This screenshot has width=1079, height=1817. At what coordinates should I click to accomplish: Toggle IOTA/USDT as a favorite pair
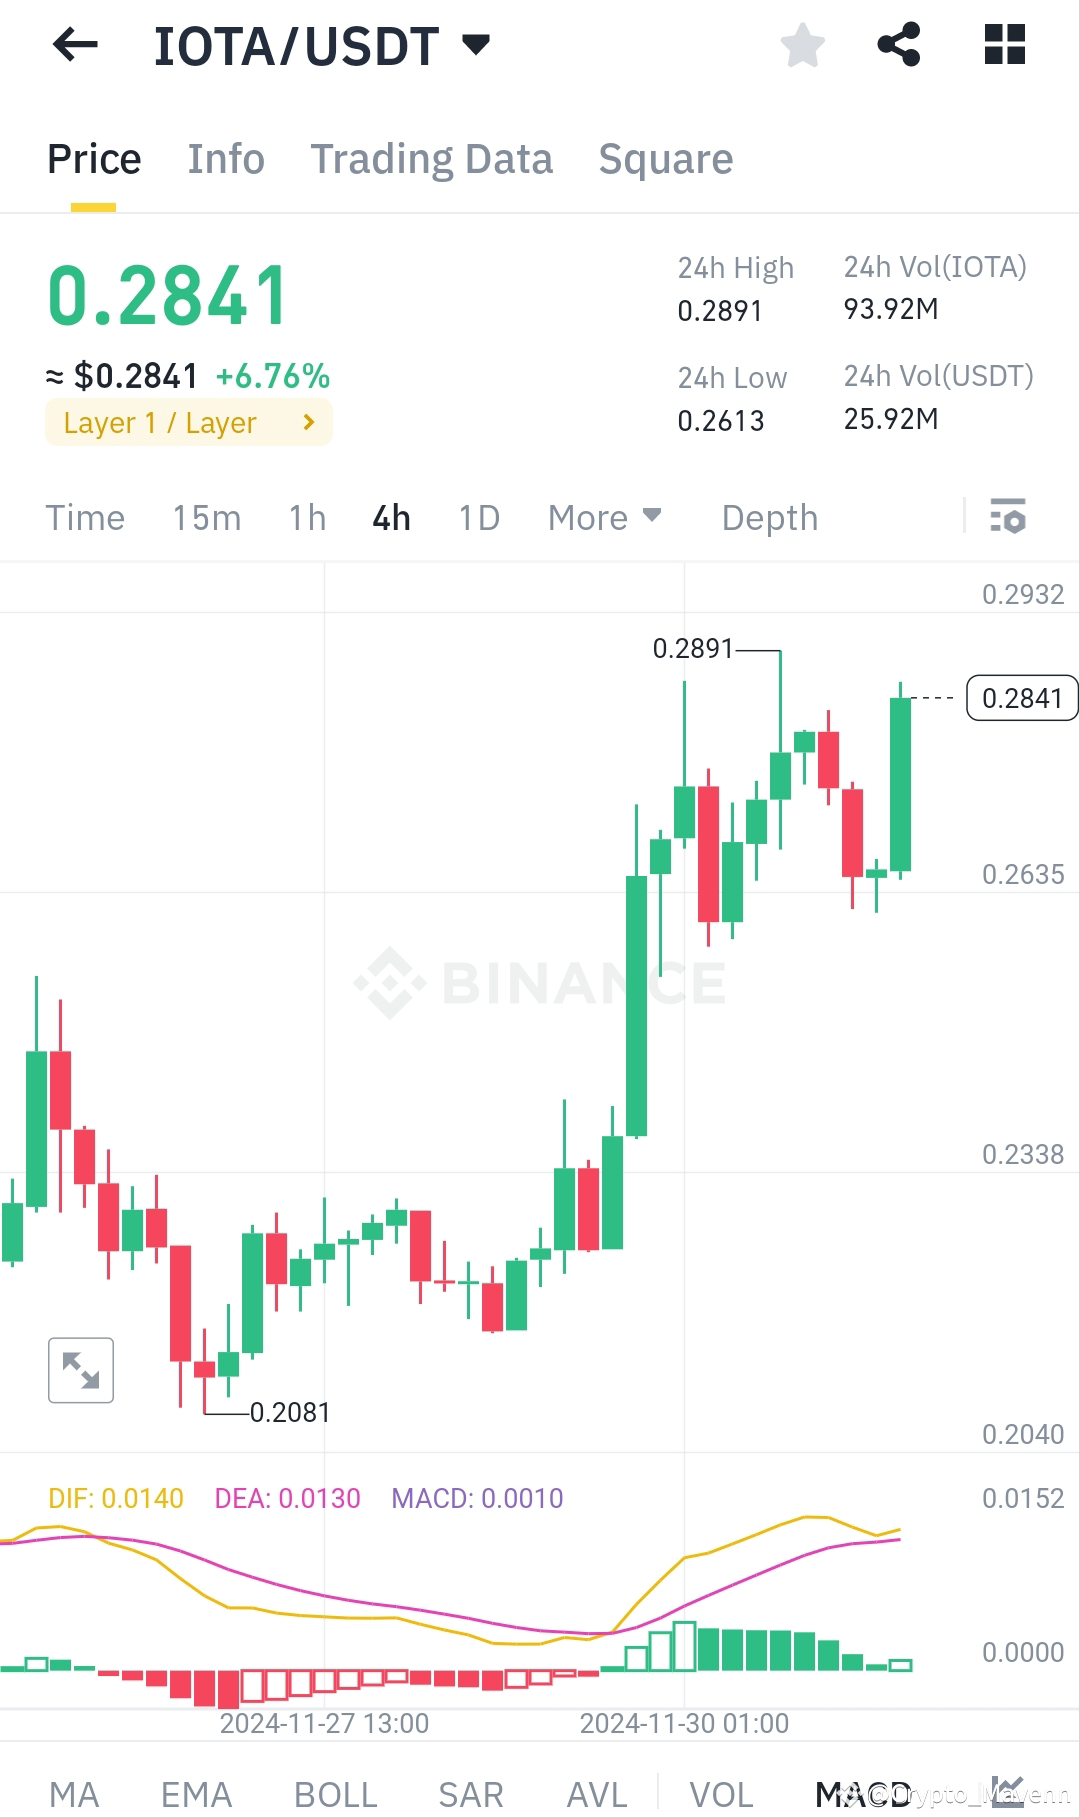click(x=802, y=44)
